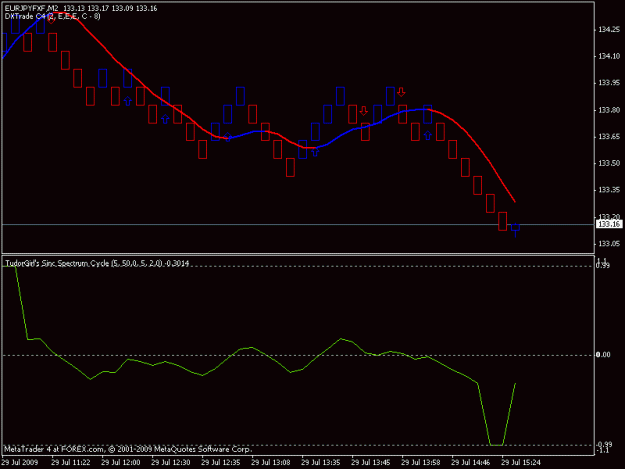Click the 133.80 price scale label
This screenshot has height=469, width=625.
pyautogui.click(x=609, y=110)
